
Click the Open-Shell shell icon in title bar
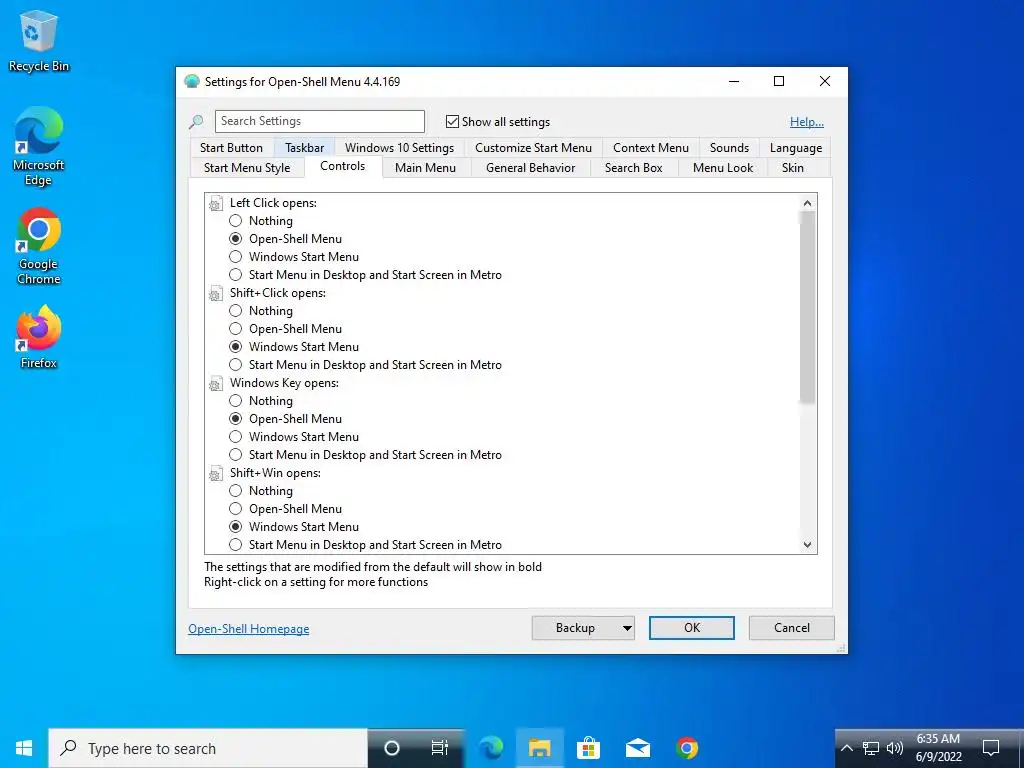(191, 82)
